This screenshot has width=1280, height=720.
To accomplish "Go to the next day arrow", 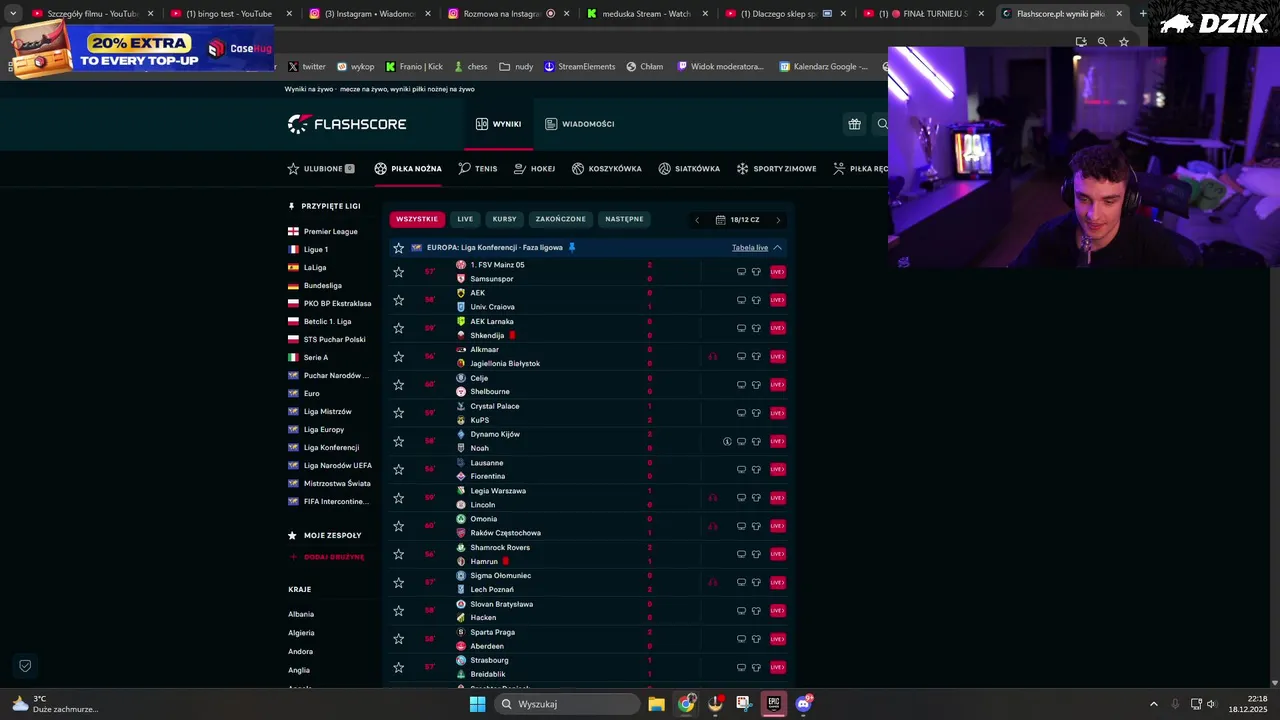I will (x=778, y=220).
